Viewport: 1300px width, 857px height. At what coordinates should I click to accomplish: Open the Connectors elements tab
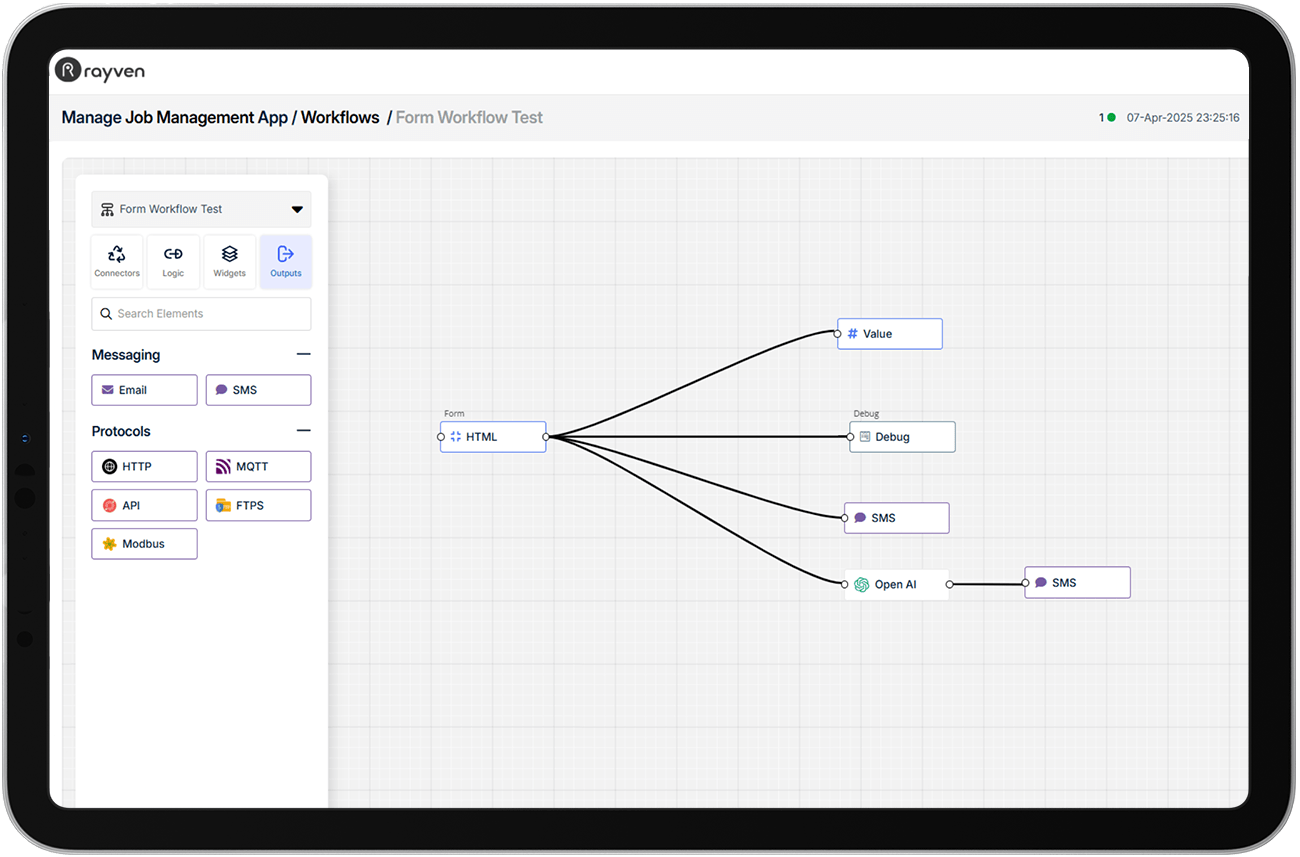point(117,261)
